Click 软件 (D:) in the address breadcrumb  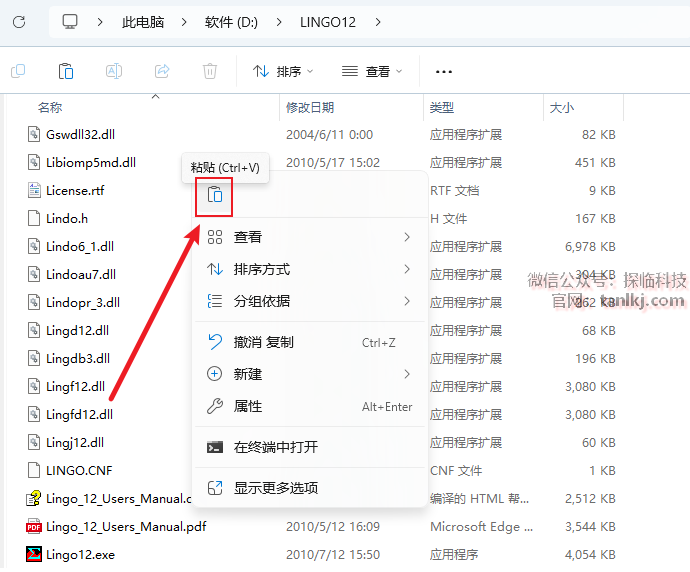click(x=231, y=22)
